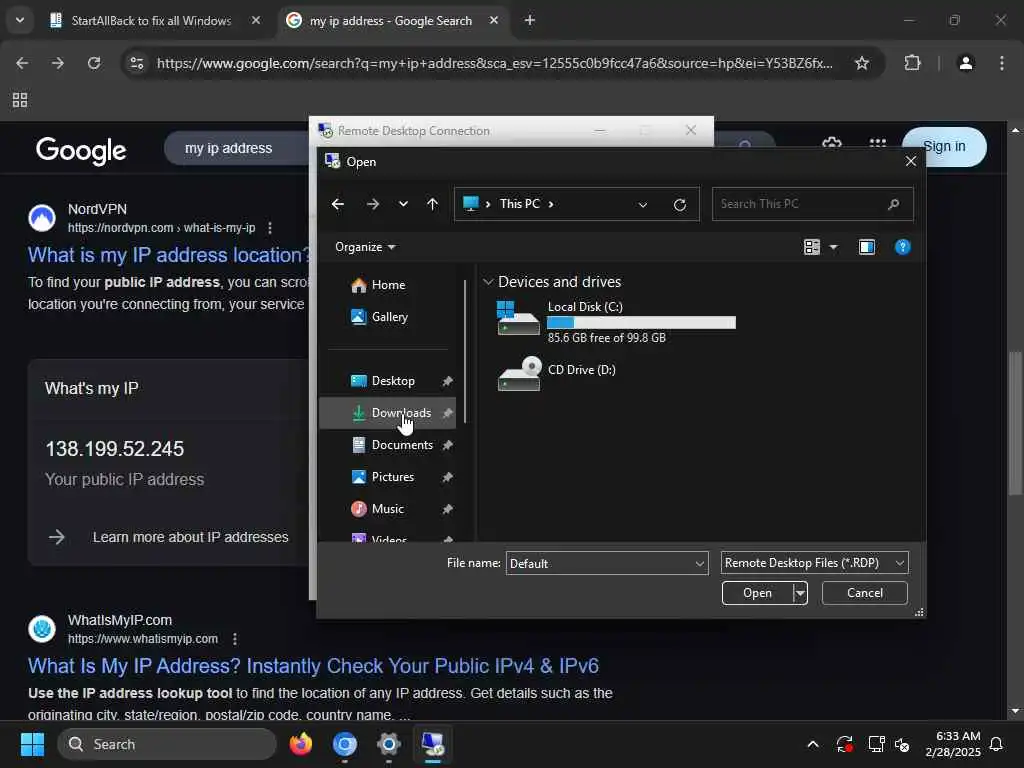Click the taskbar Search box
This screenshot has width=1024, height=768.
coord(167,744)
